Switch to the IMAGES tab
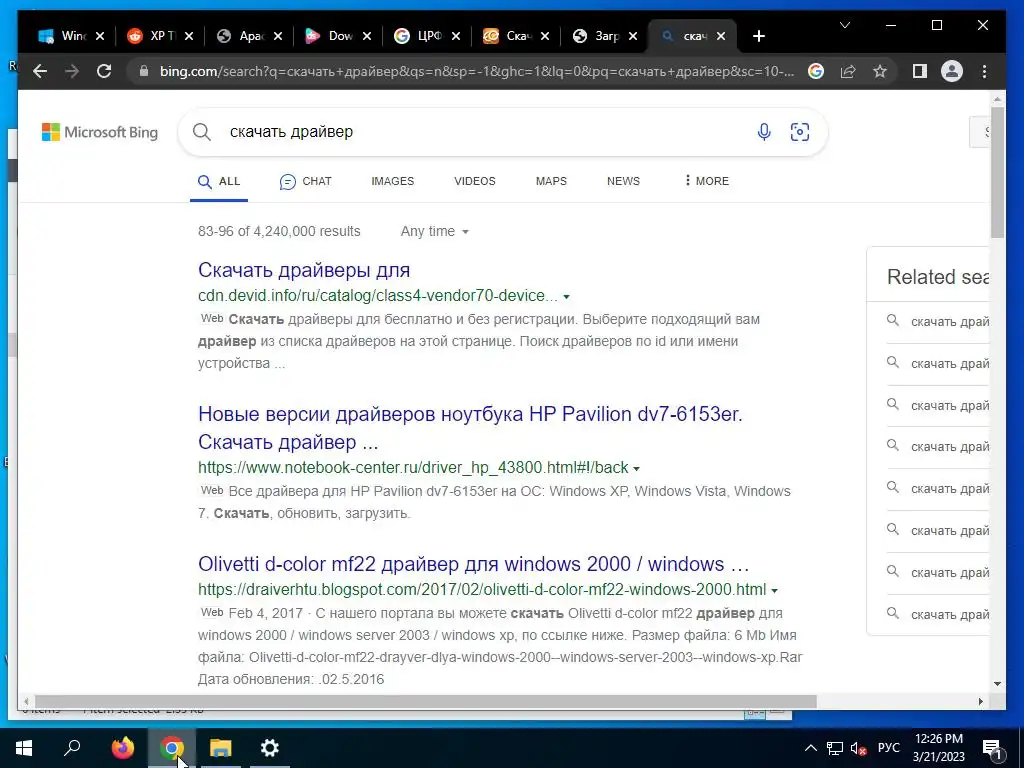 (x=392, y=181)
